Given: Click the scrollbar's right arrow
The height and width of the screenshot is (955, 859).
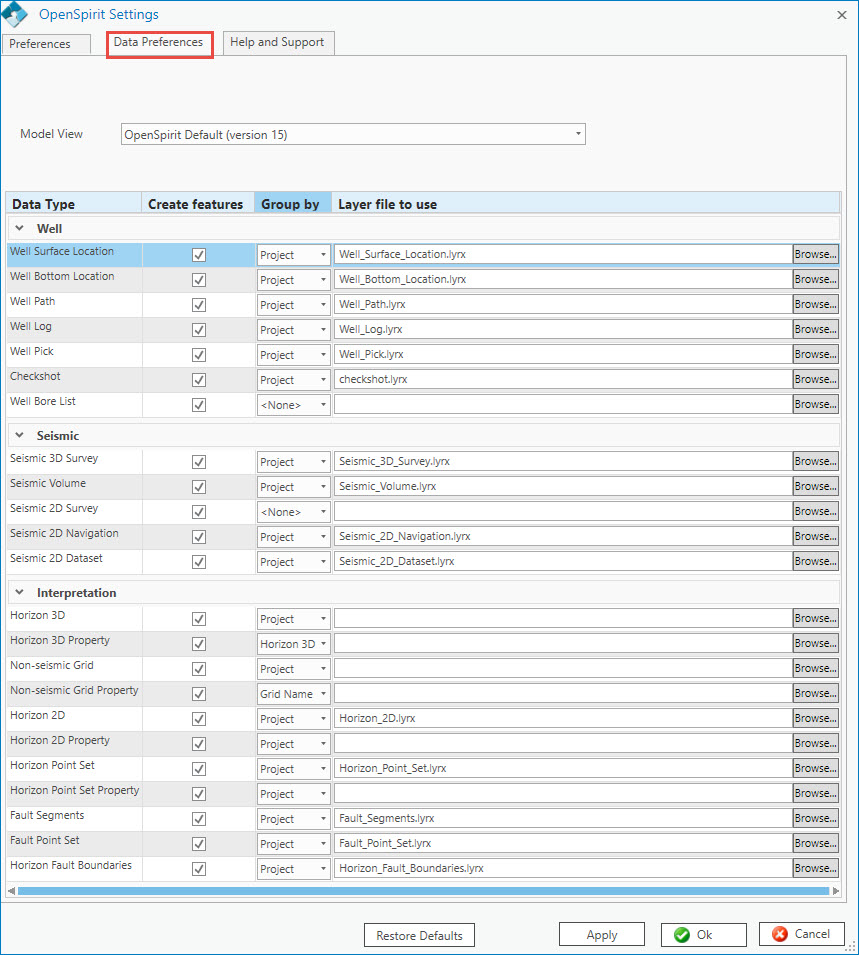Looking at the screenshot, I should click(836, 891).
